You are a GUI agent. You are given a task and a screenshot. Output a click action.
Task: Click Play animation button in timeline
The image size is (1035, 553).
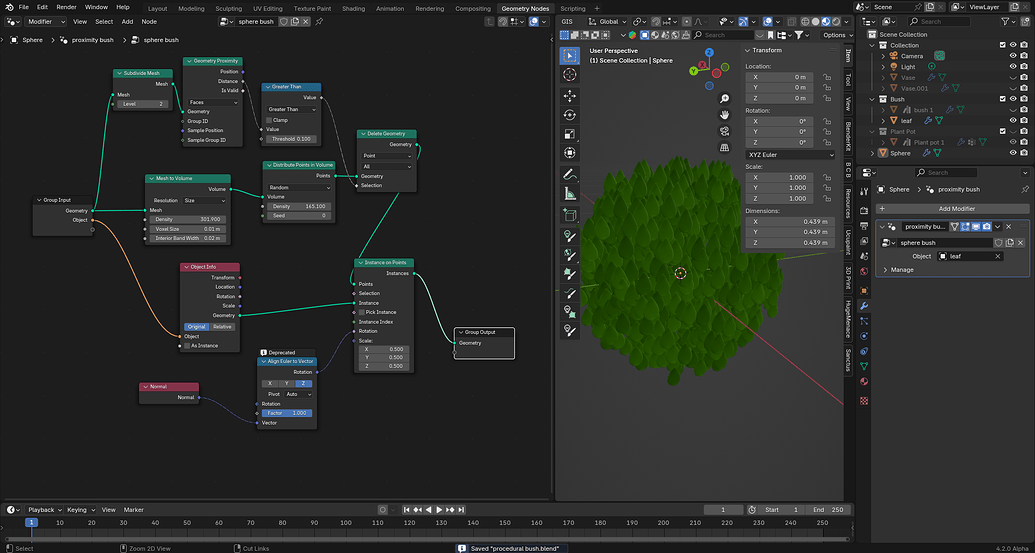[440, 510]
